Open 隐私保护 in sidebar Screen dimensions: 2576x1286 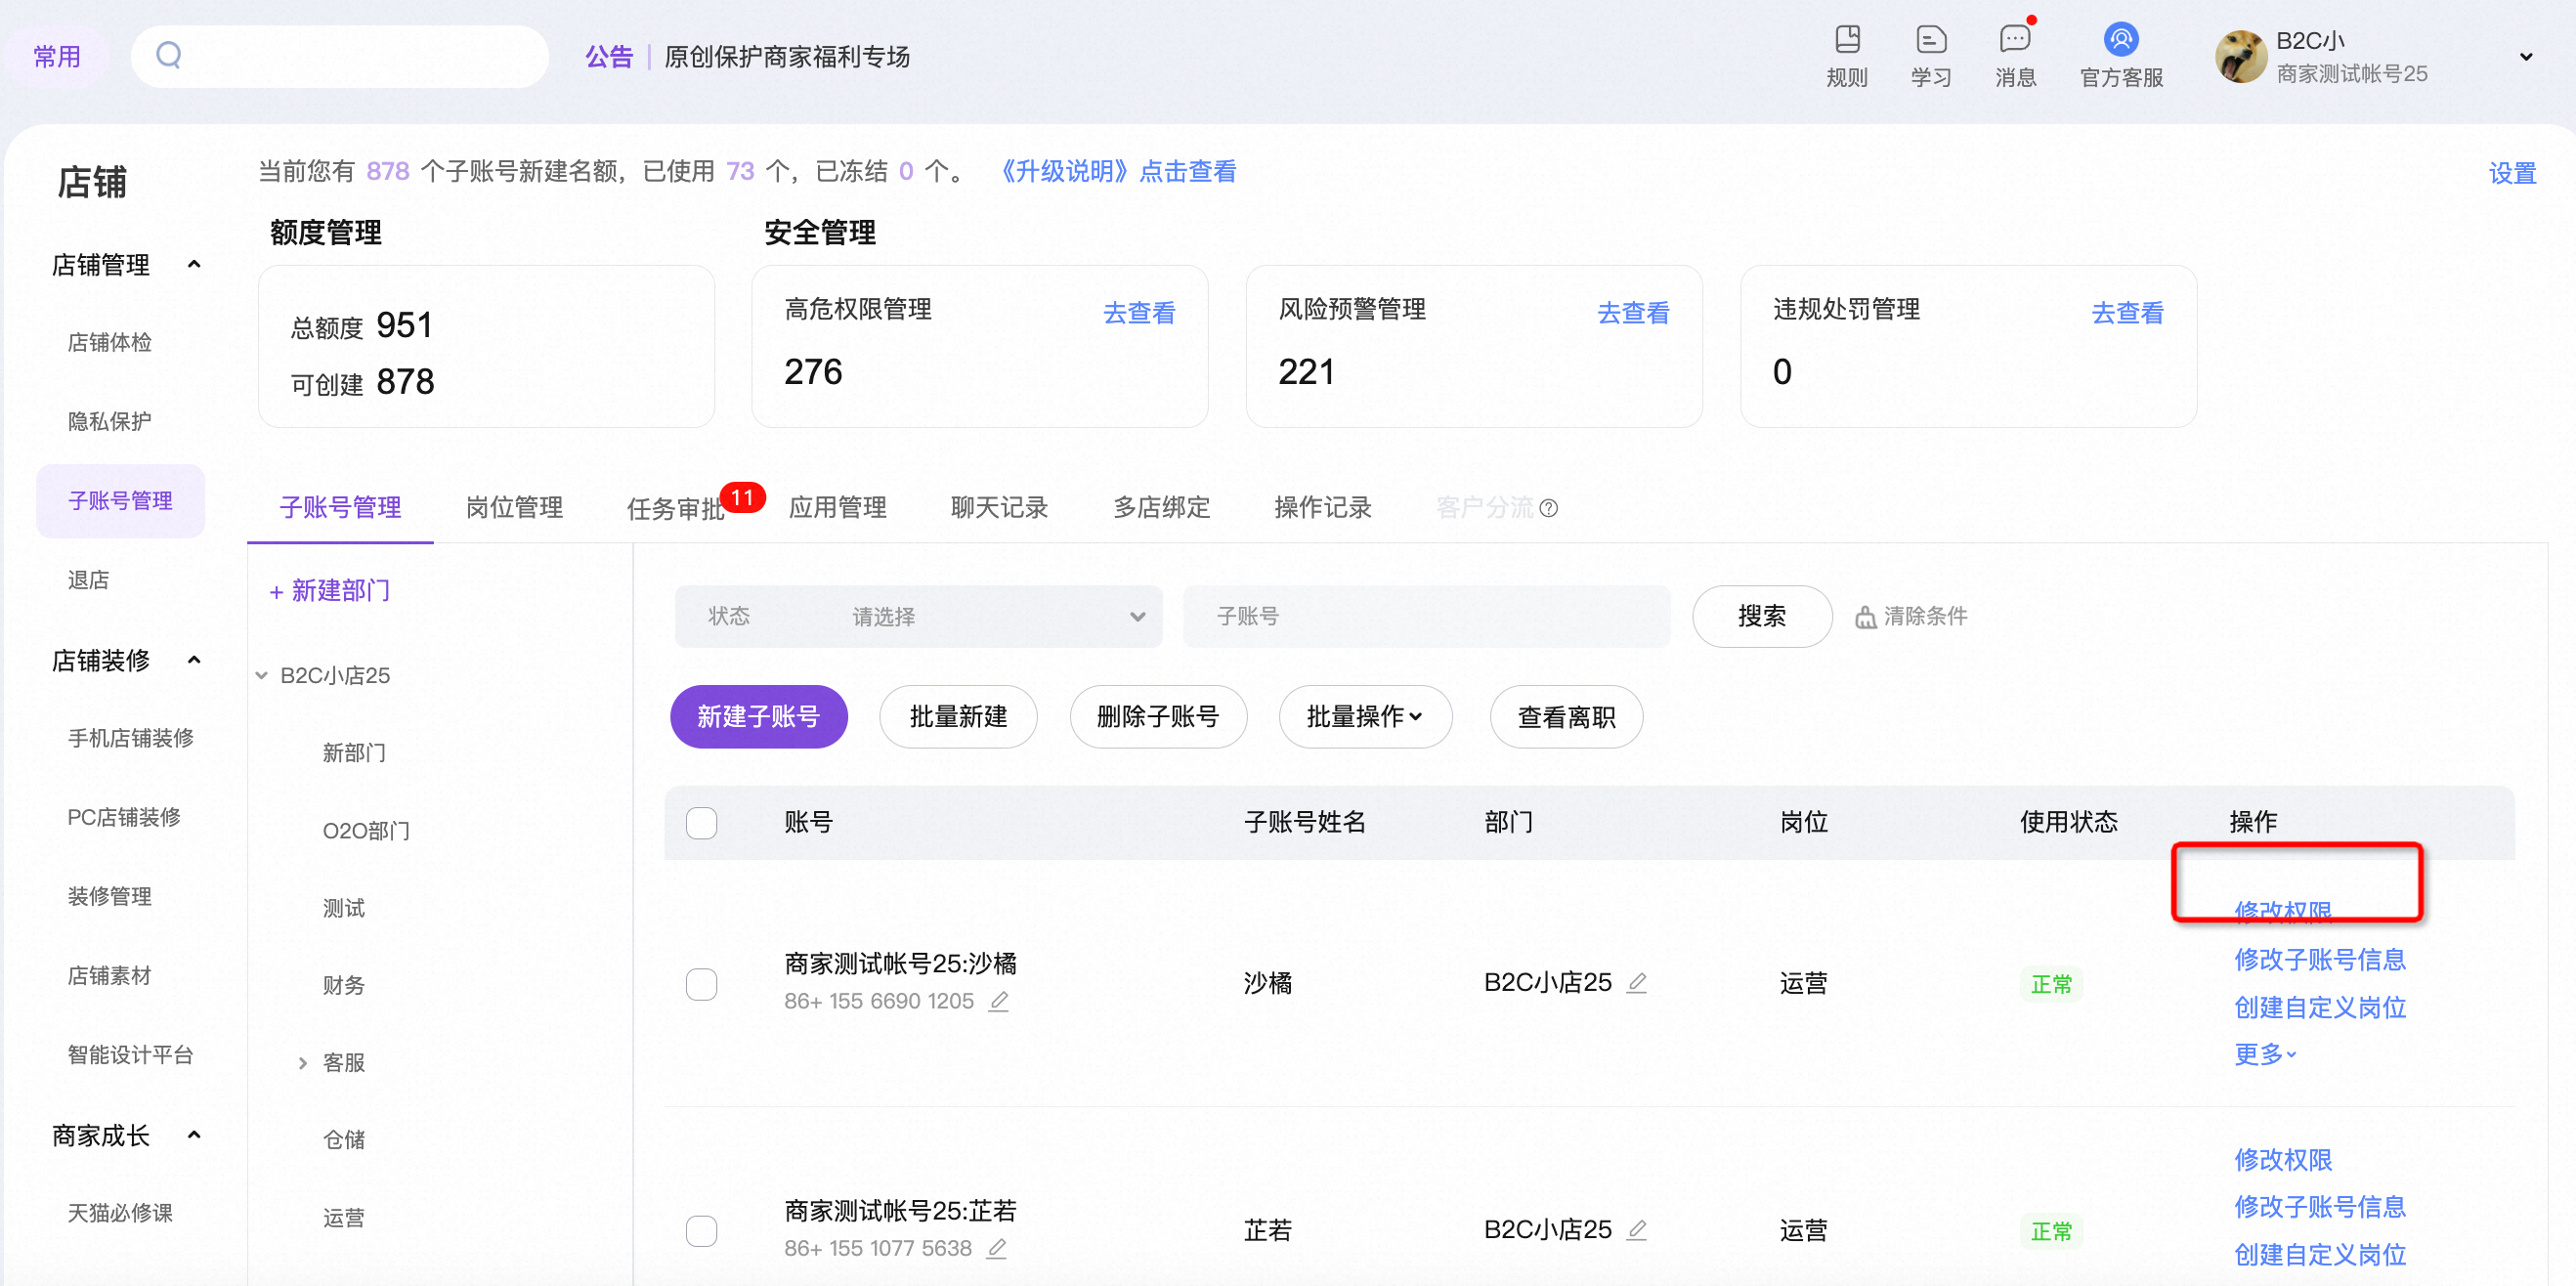(x=110, y=422)
